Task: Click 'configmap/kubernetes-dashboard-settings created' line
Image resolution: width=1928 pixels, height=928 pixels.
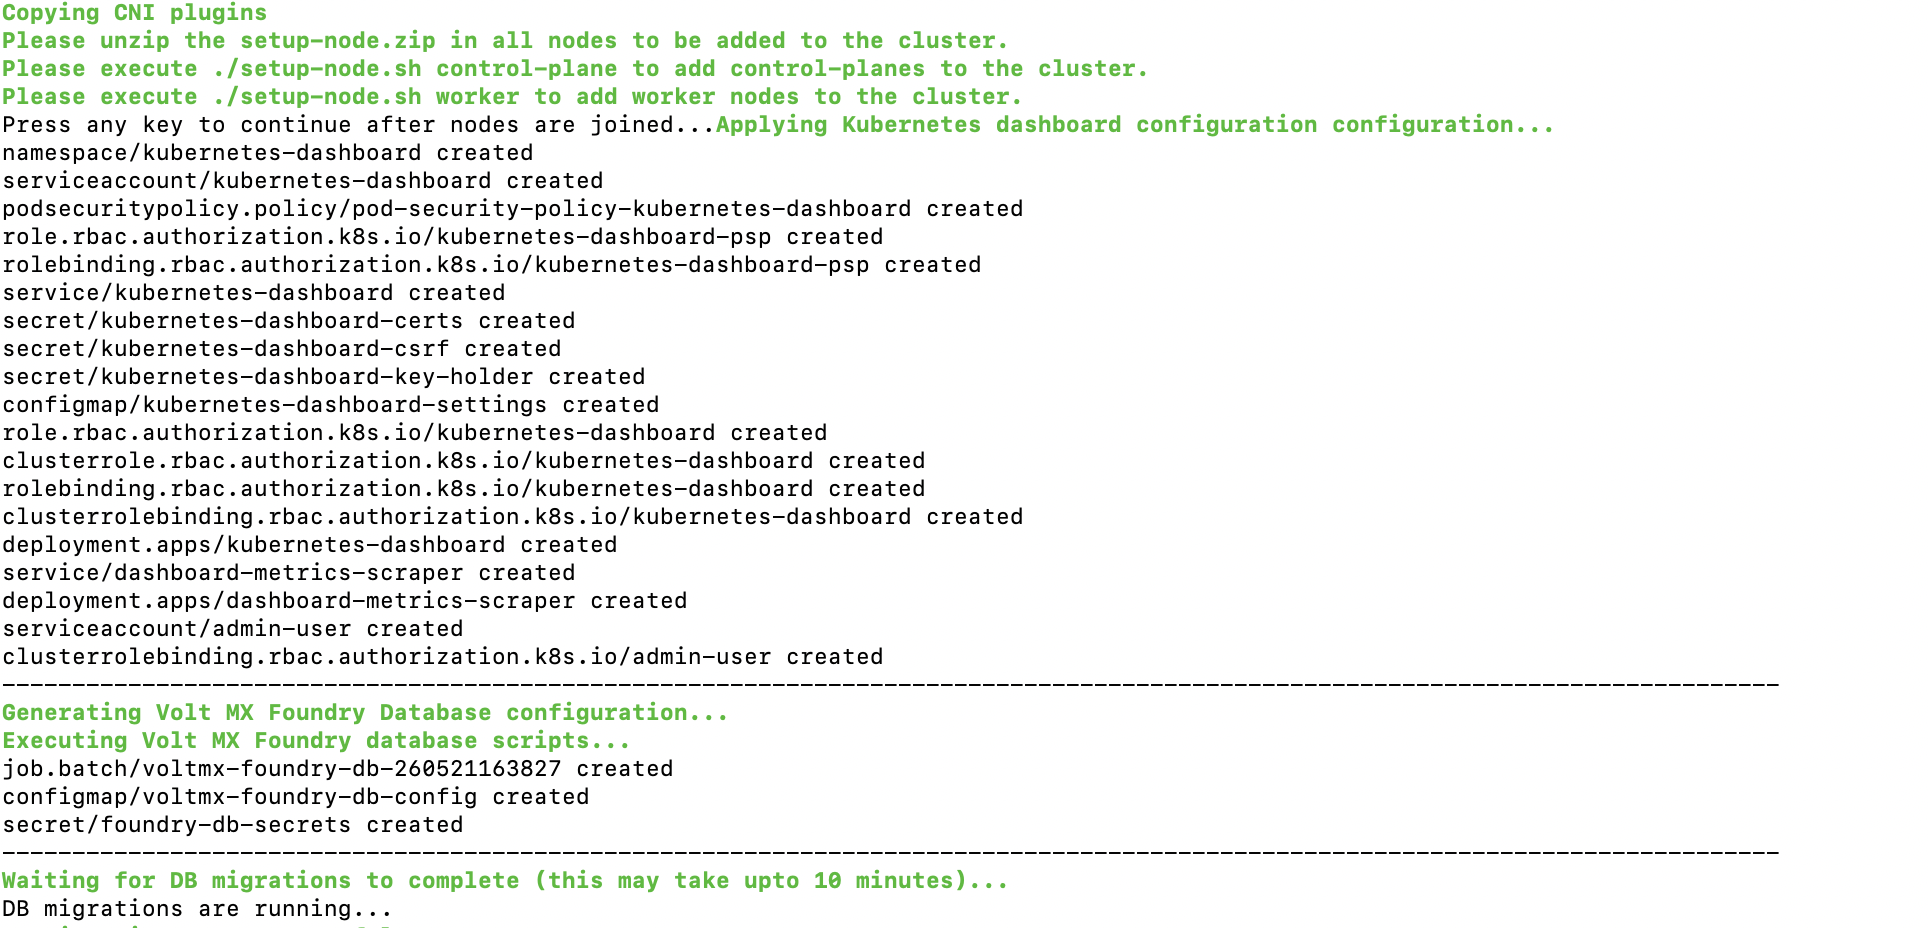Action: 330,405
